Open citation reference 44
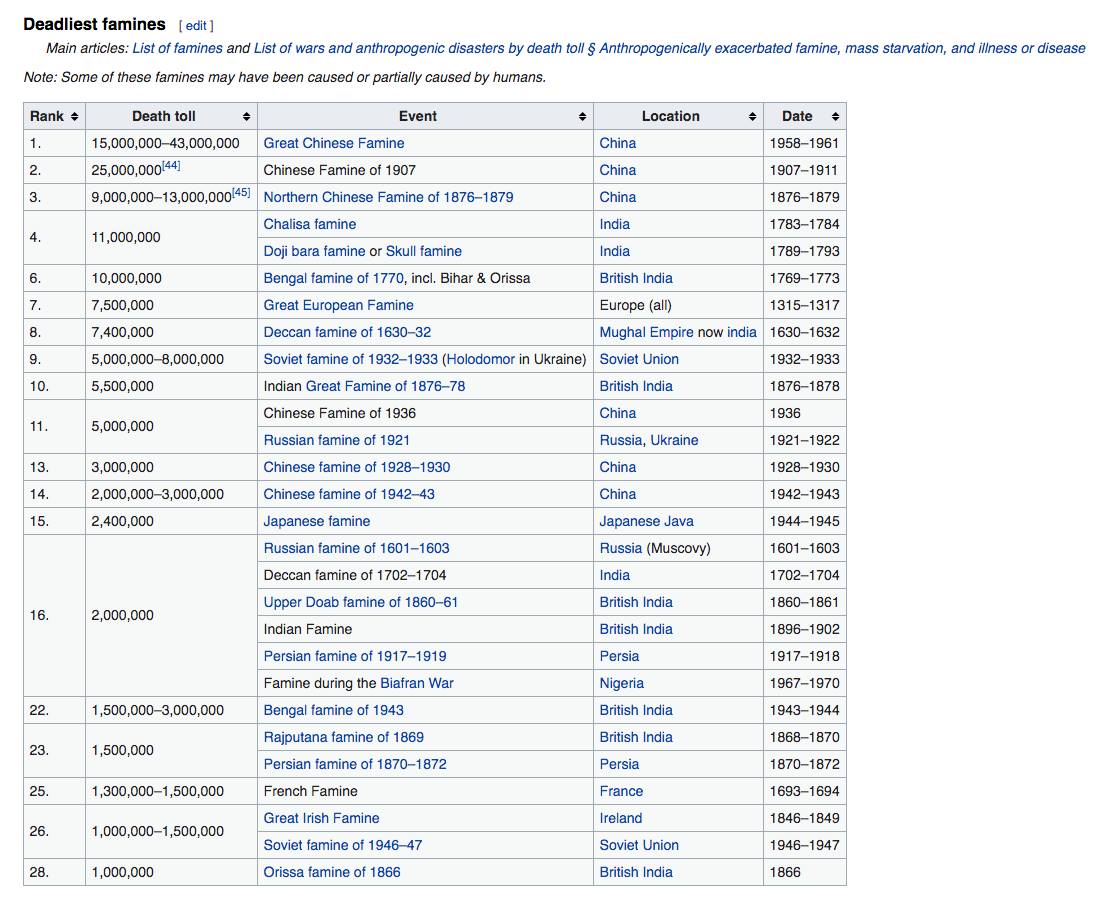 (171, 166)
